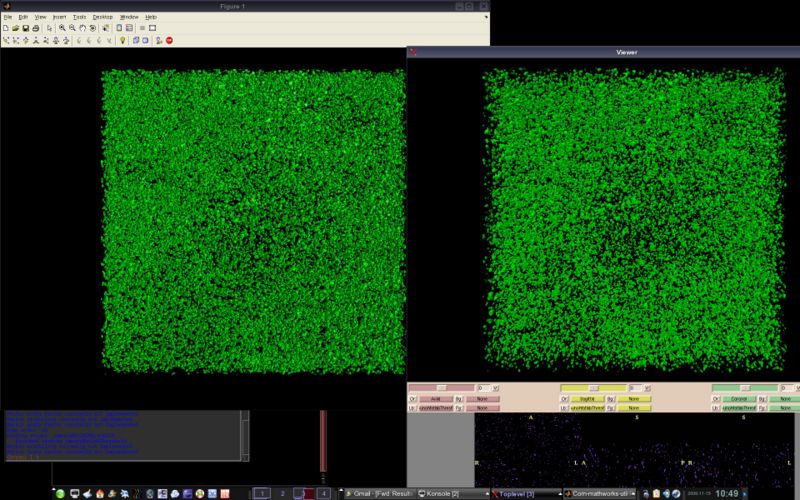The height and width of the screenshot is (500, 800).
Task: Toggle the yellow slice V visibility button
Action: pos(647,388)
